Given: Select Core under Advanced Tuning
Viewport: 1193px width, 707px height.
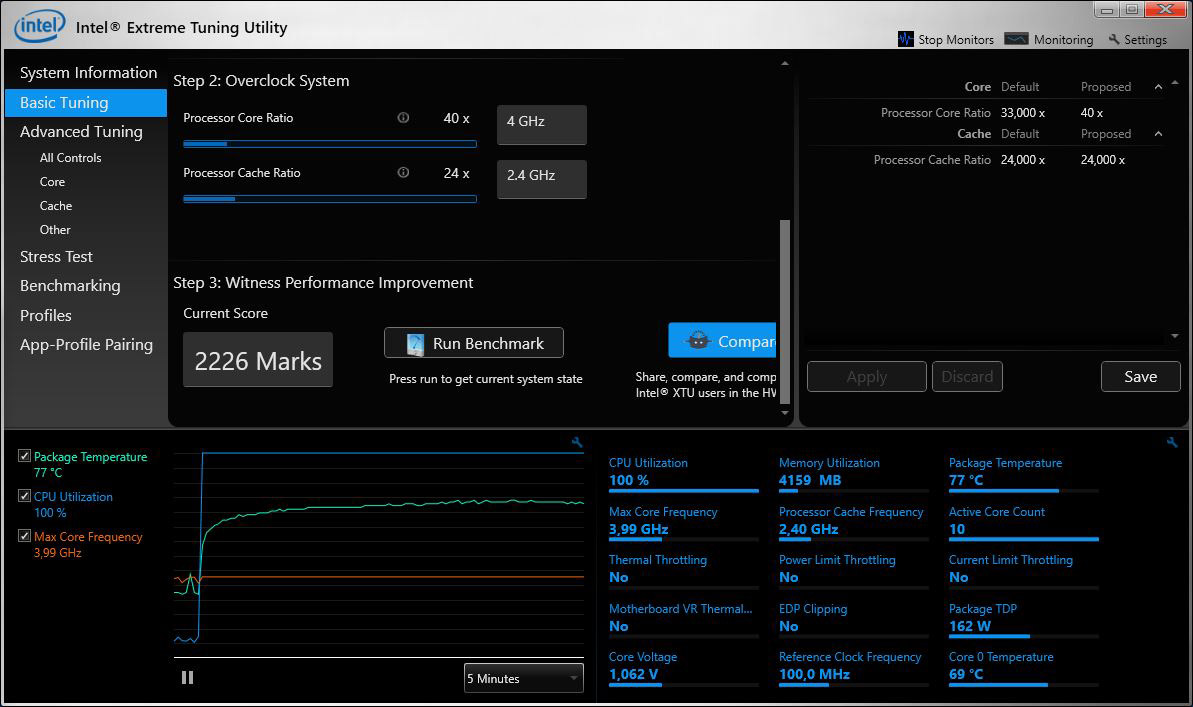Looking at the screenshot, I should [52, 182].
